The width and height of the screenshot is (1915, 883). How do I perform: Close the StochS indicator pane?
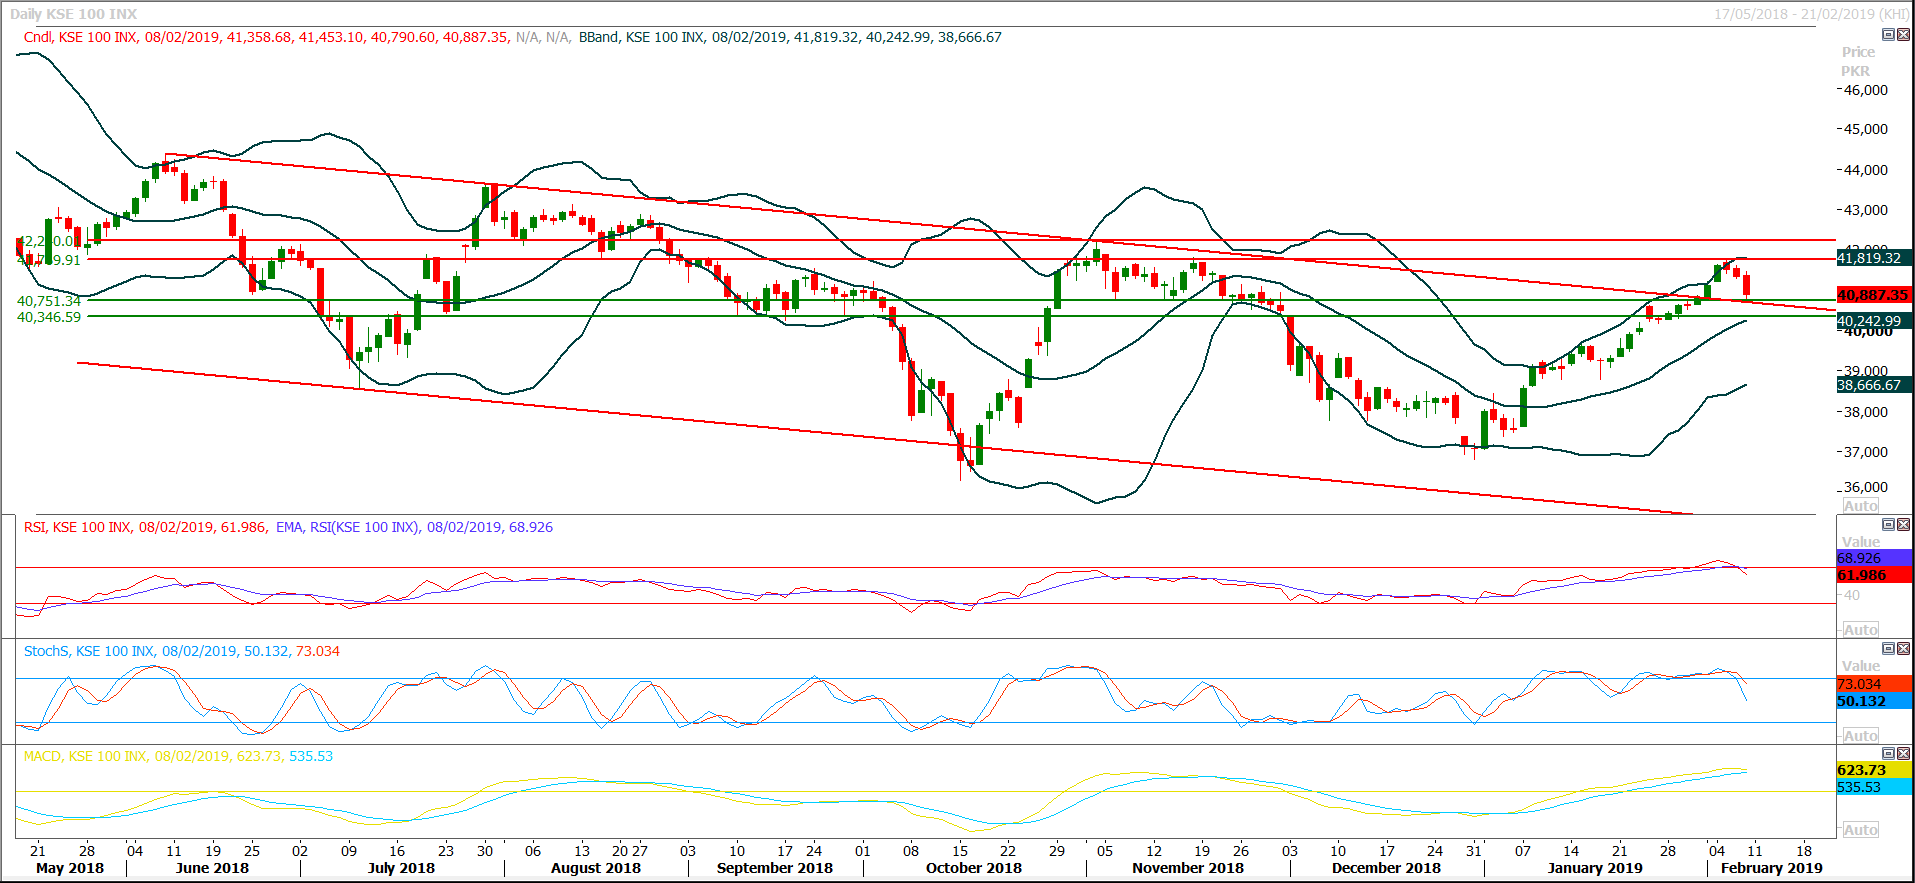point(1903,648)
